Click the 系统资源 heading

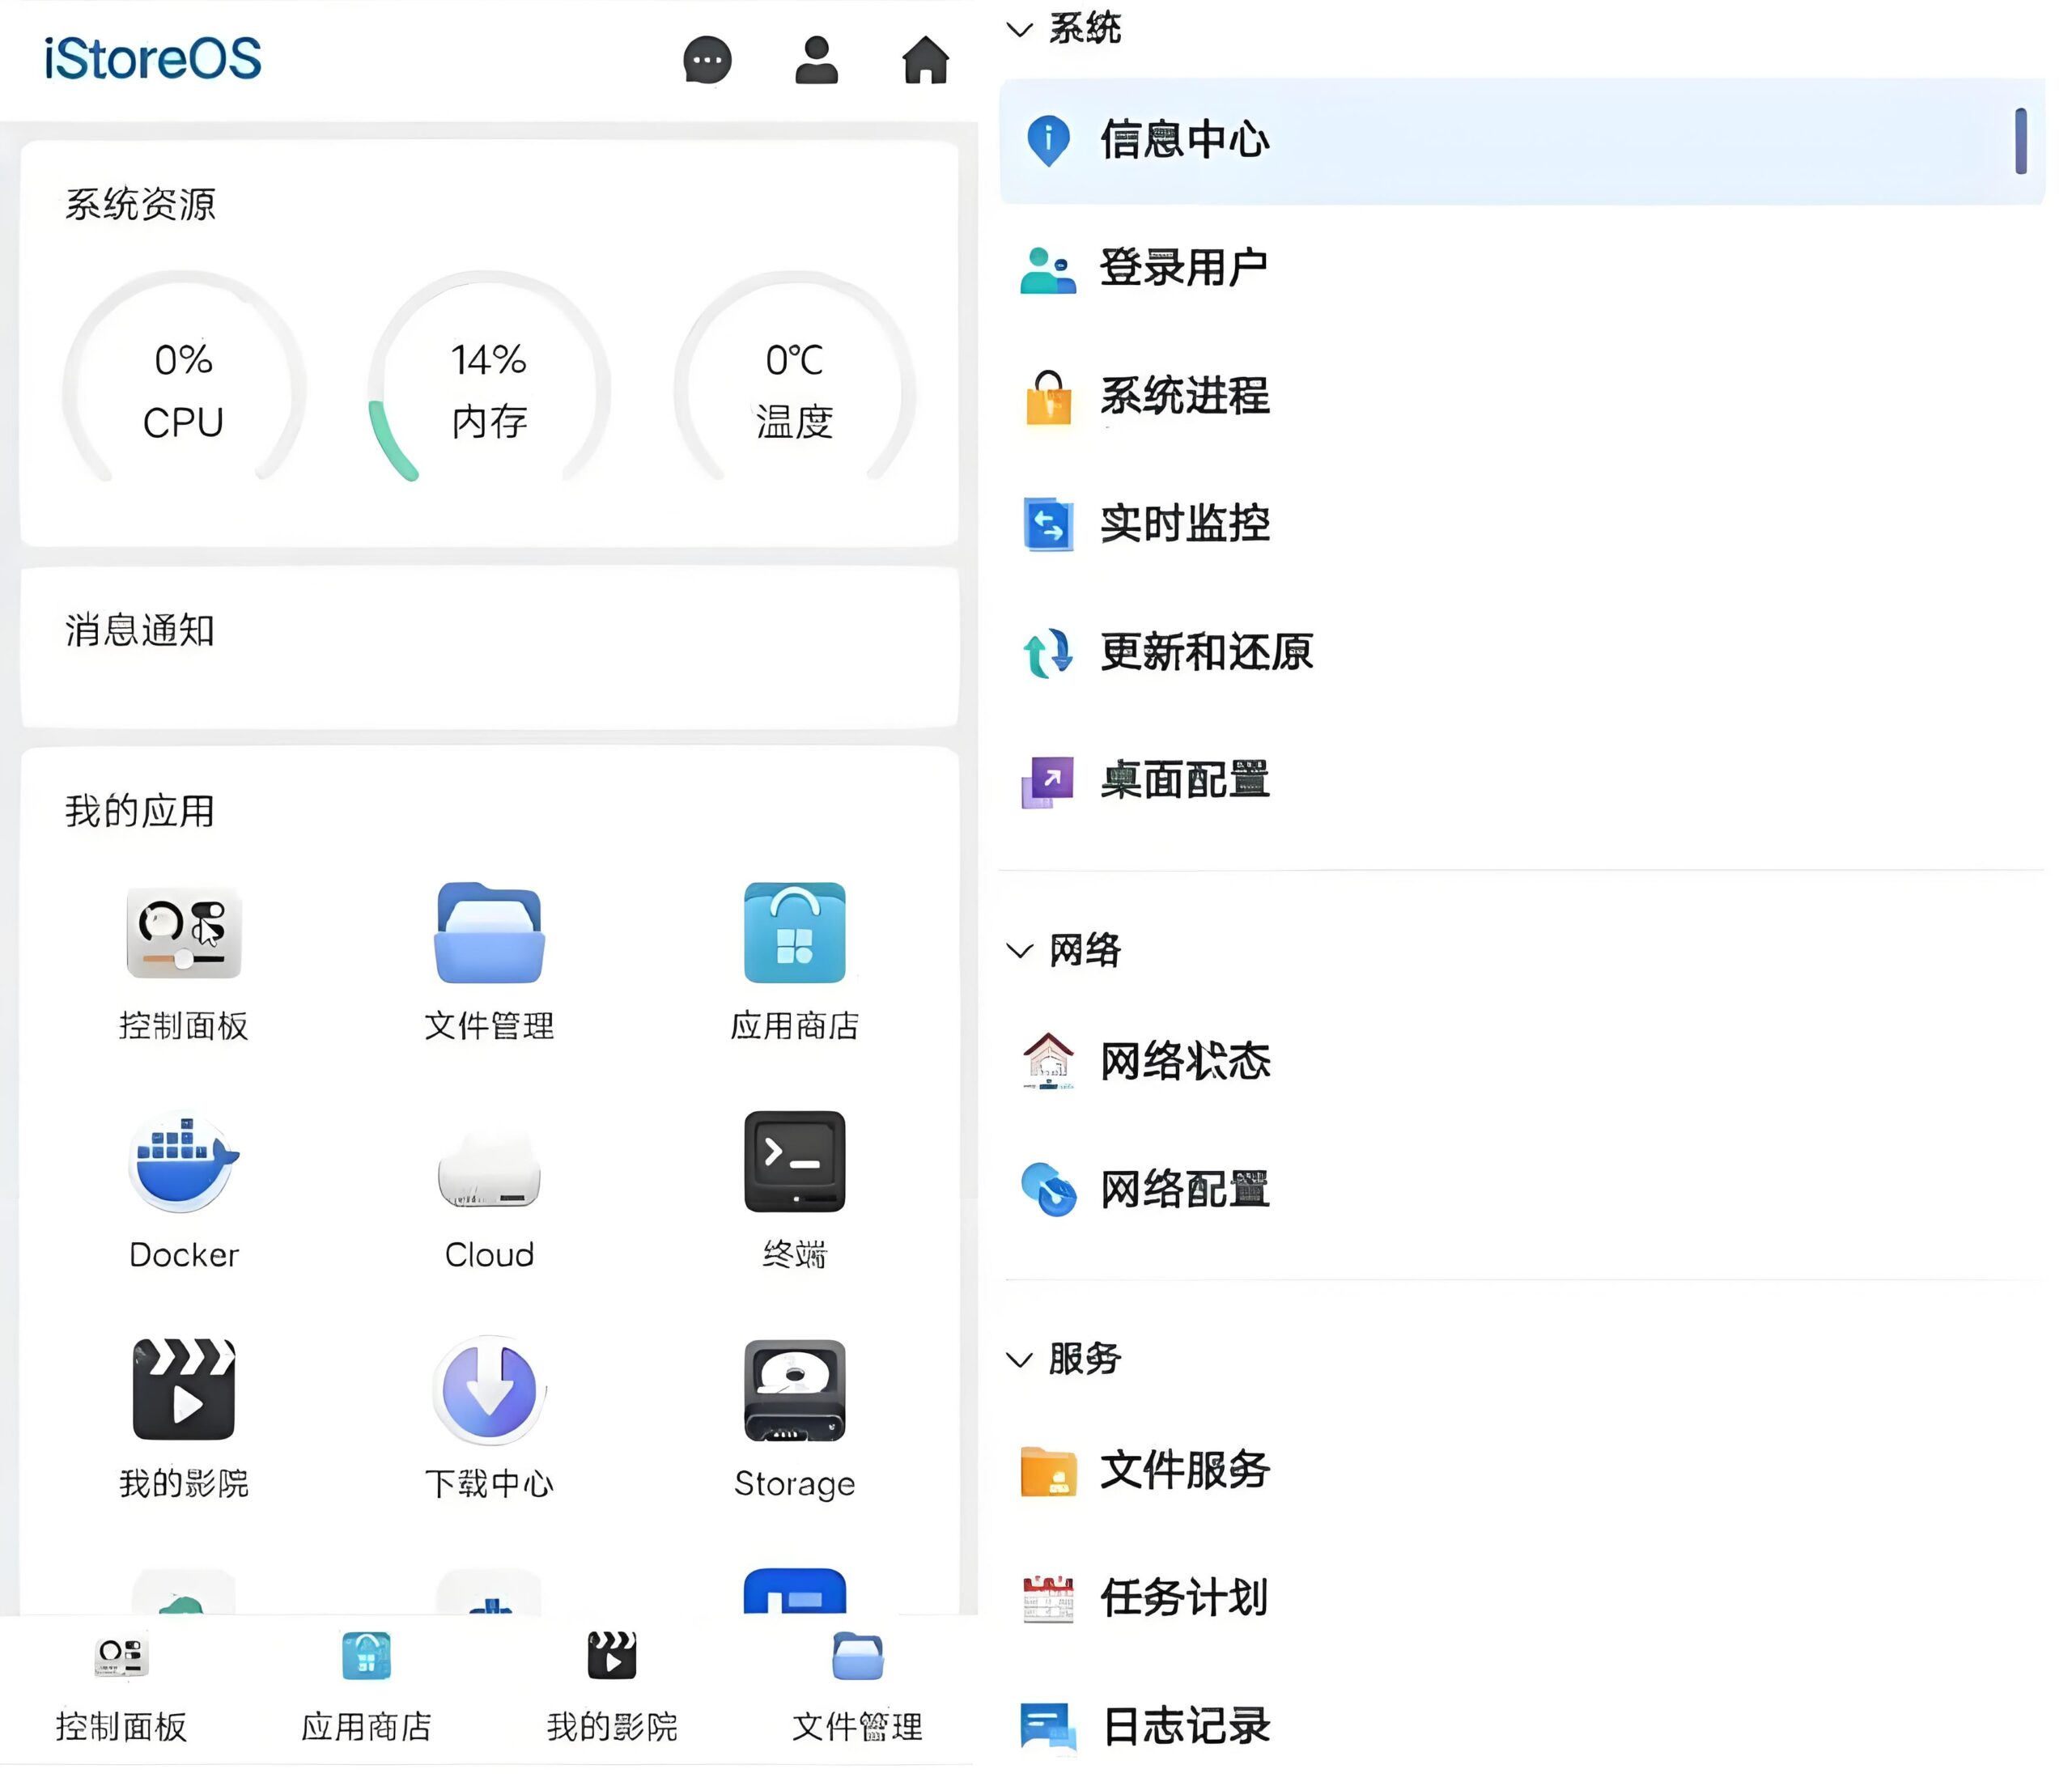[x=142, y=205]
